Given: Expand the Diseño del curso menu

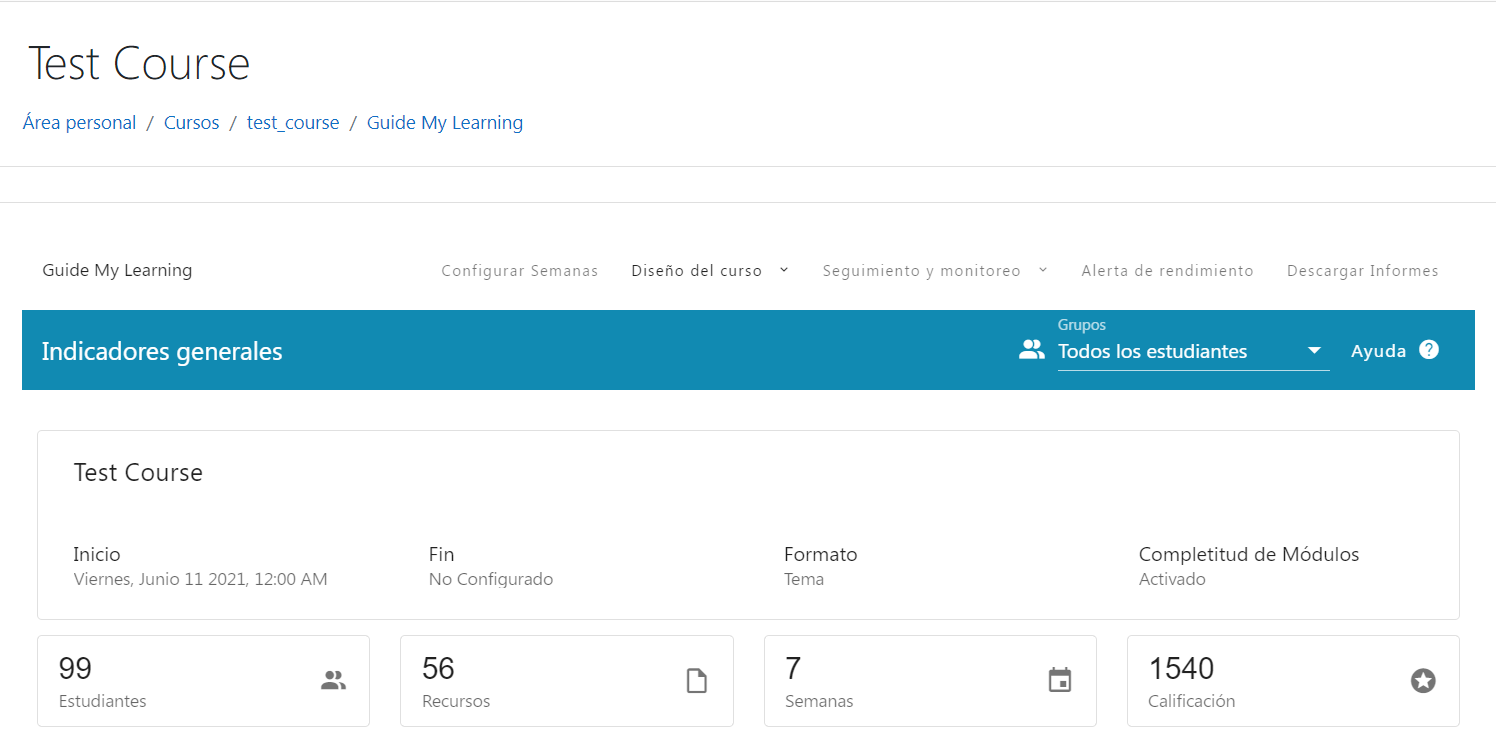Looking at the screenshot, I should [x=710, y=271].
